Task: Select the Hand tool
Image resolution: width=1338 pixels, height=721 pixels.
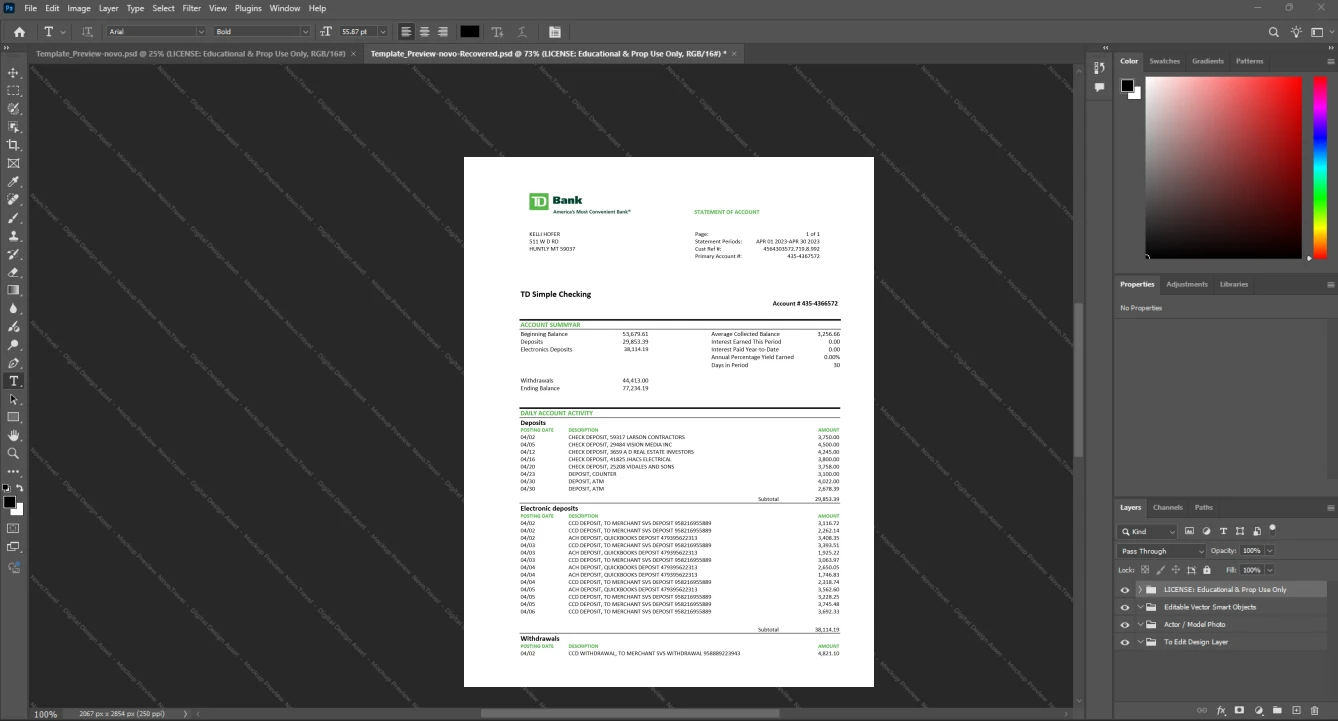Action: click(13, 435)
